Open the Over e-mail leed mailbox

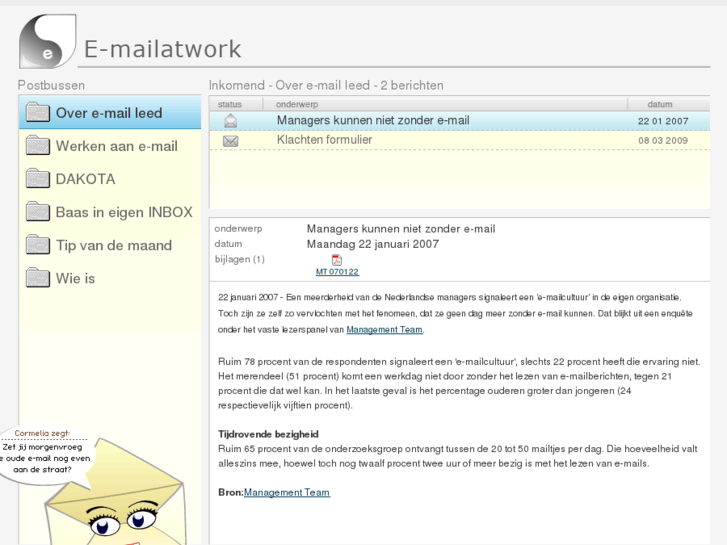pos(110,112)
